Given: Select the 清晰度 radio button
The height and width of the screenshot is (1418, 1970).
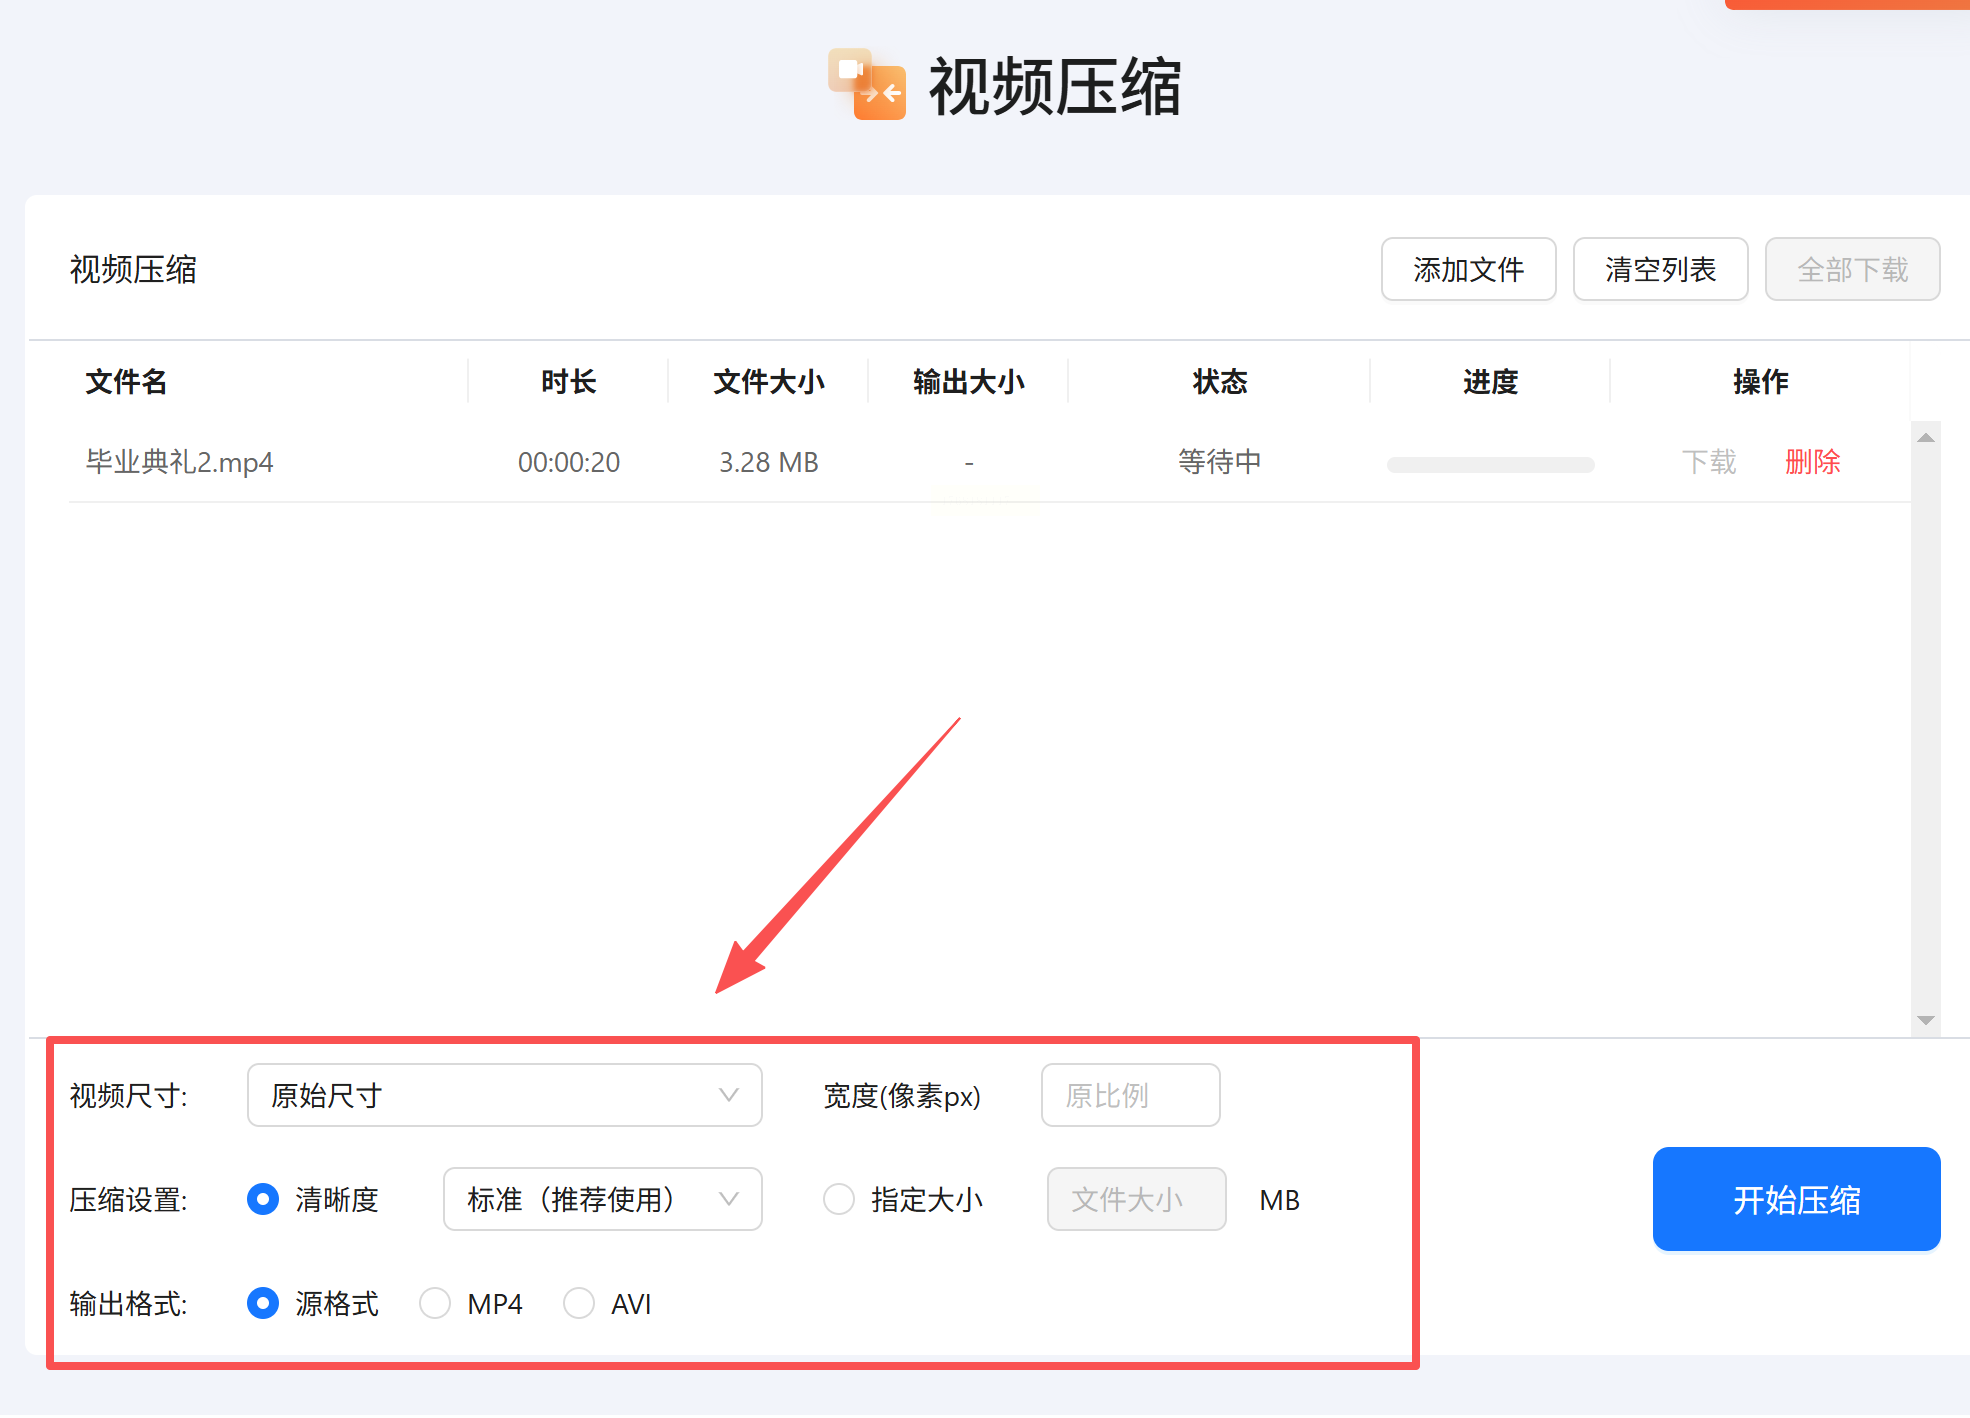Looking at the screenshot, I should 263,1199.
